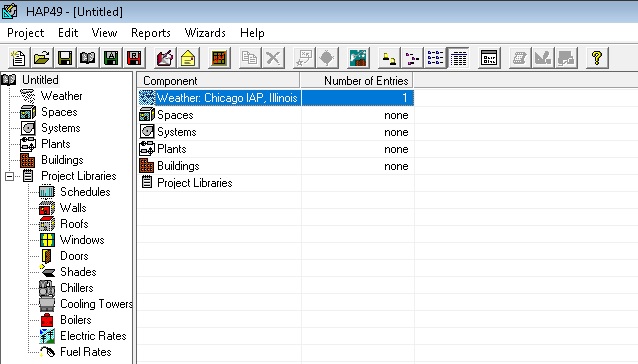638x364 pixels.
Task: Select Plants row in component list
Action: click(276, 149)
